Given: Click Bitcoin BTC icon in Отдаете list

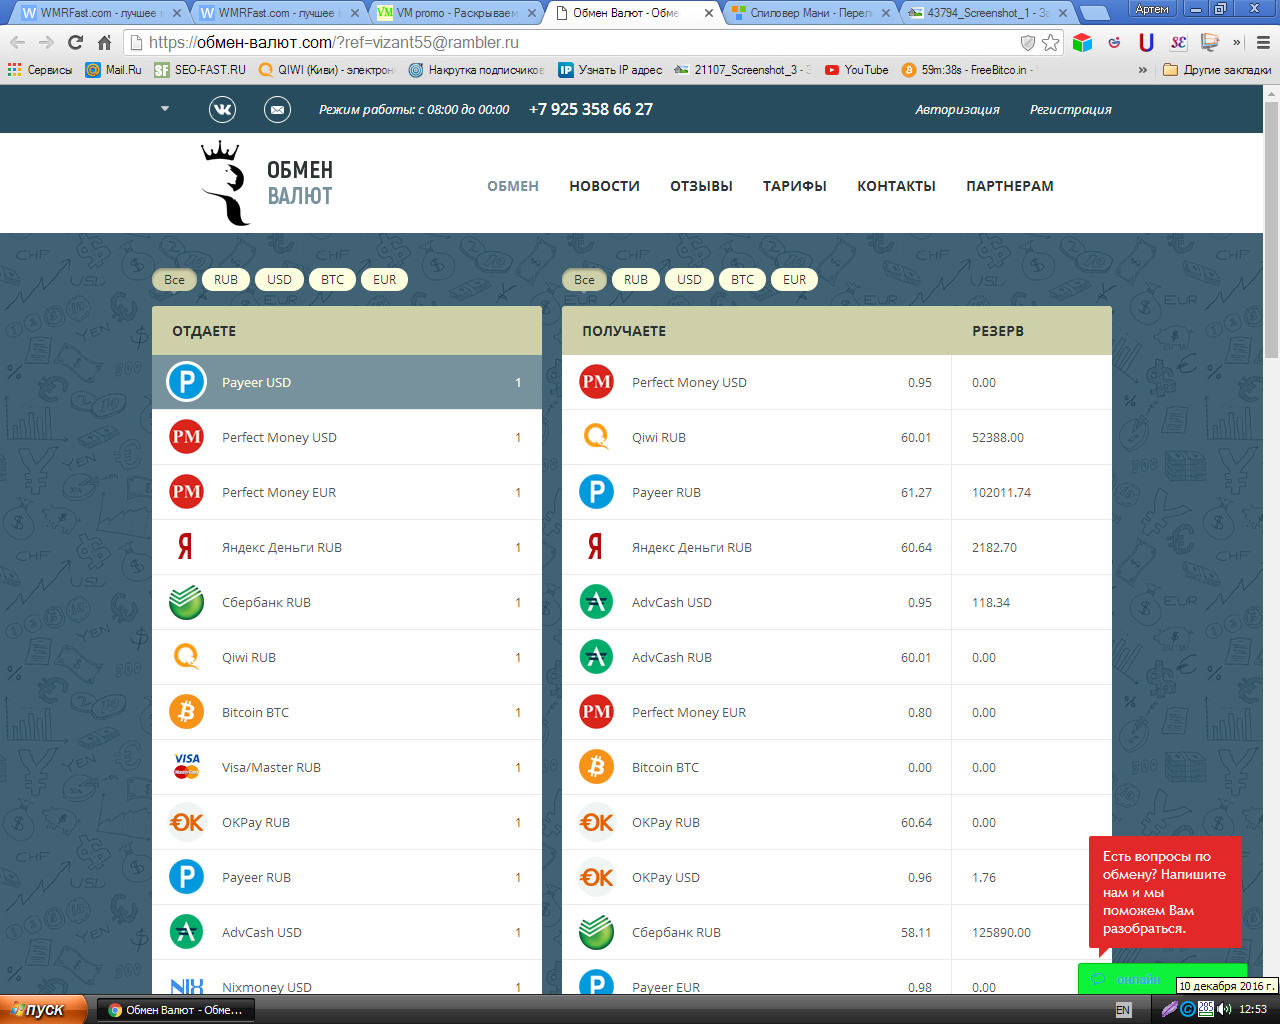Looking at the screenshot, I should (x=186, y=712).
